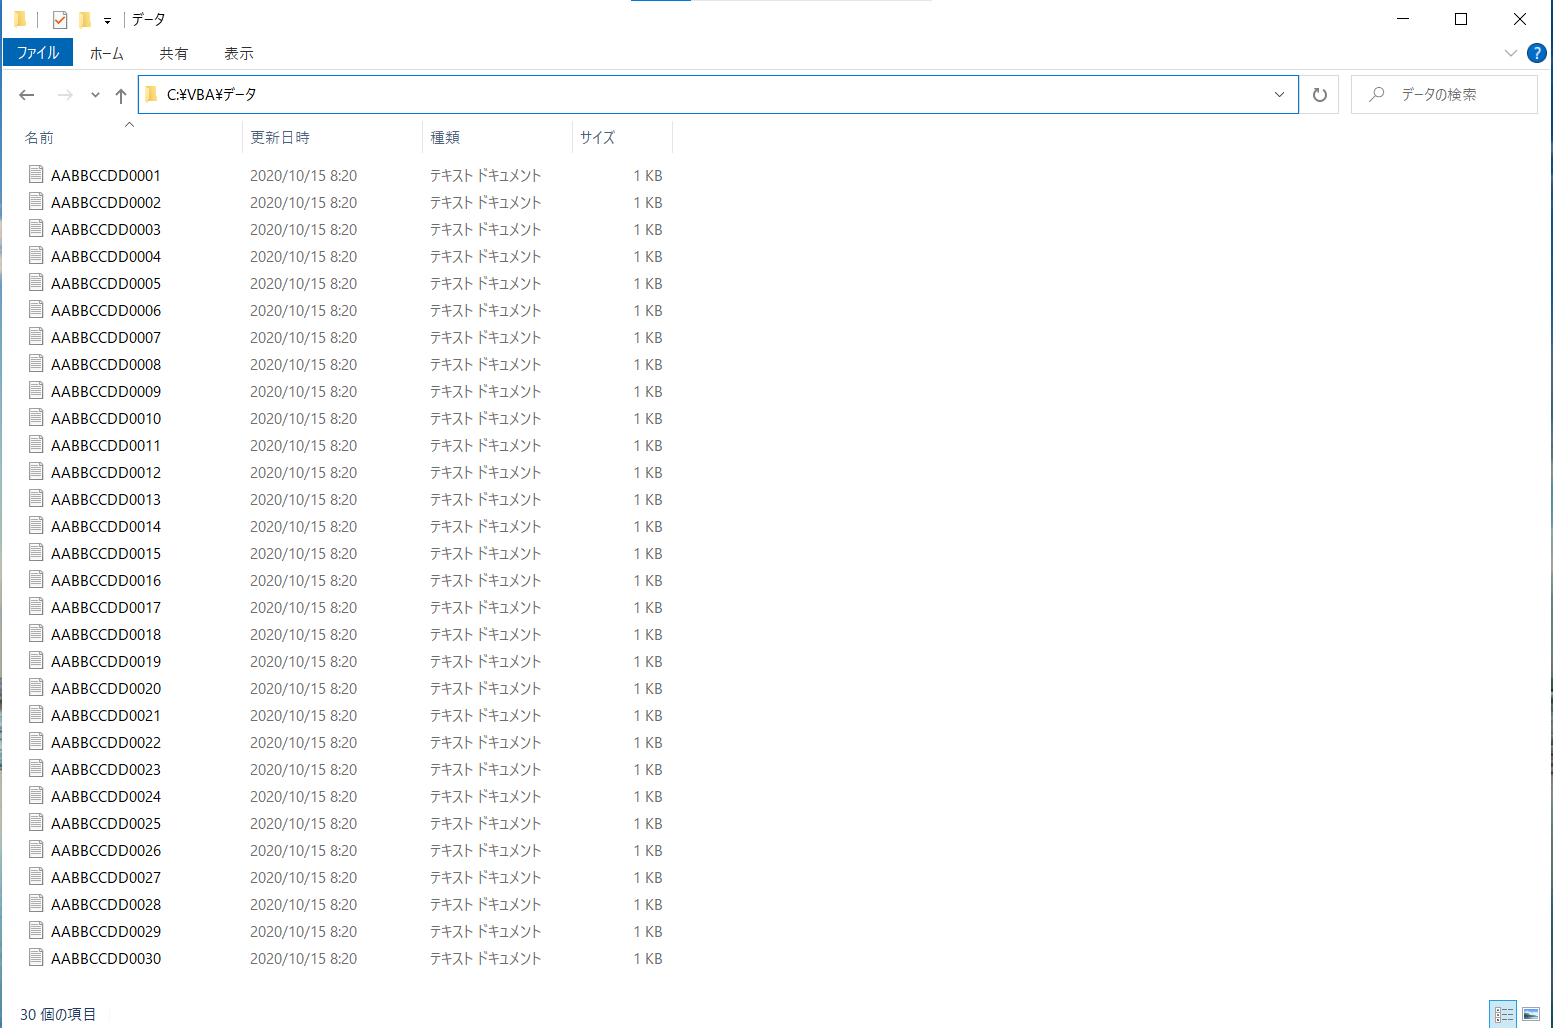Click the Properties quick access icon
The height and width of the screenshot is (1028, 1553).
(60, 19)
